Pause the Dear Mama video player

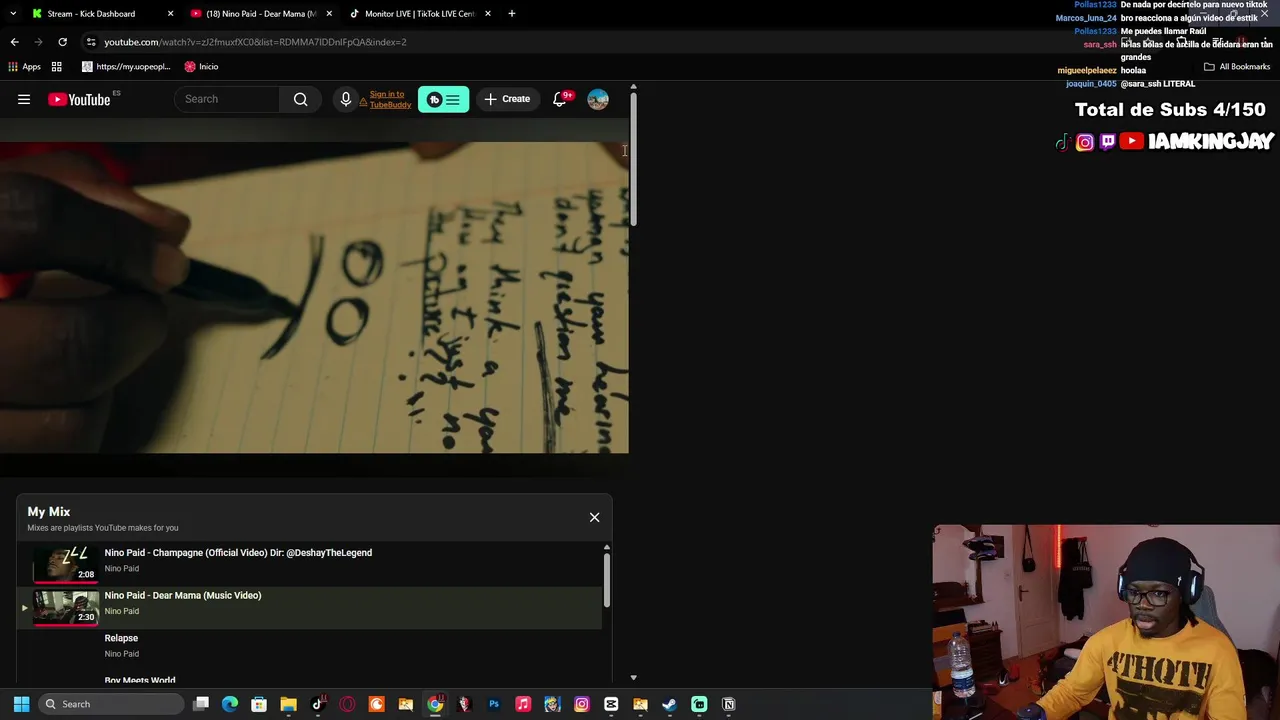[314, 297]
